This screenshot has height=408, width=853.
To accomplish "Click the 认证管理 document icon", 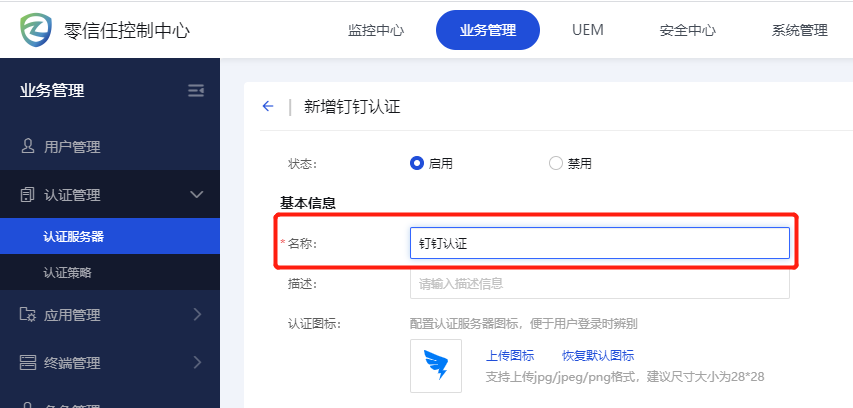I will (28, 195).
